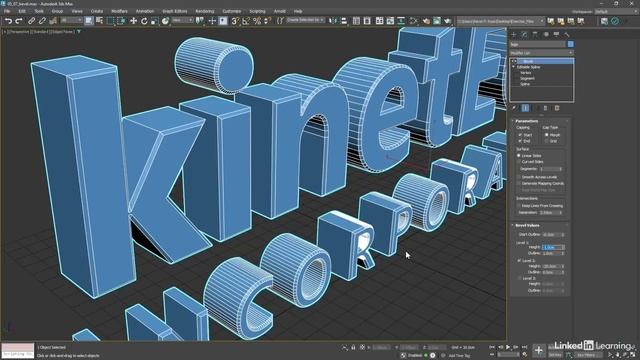This screenshot has width=640, height=360.
Task: Activate the Select Object tool
Action: (x=89, y=21)
